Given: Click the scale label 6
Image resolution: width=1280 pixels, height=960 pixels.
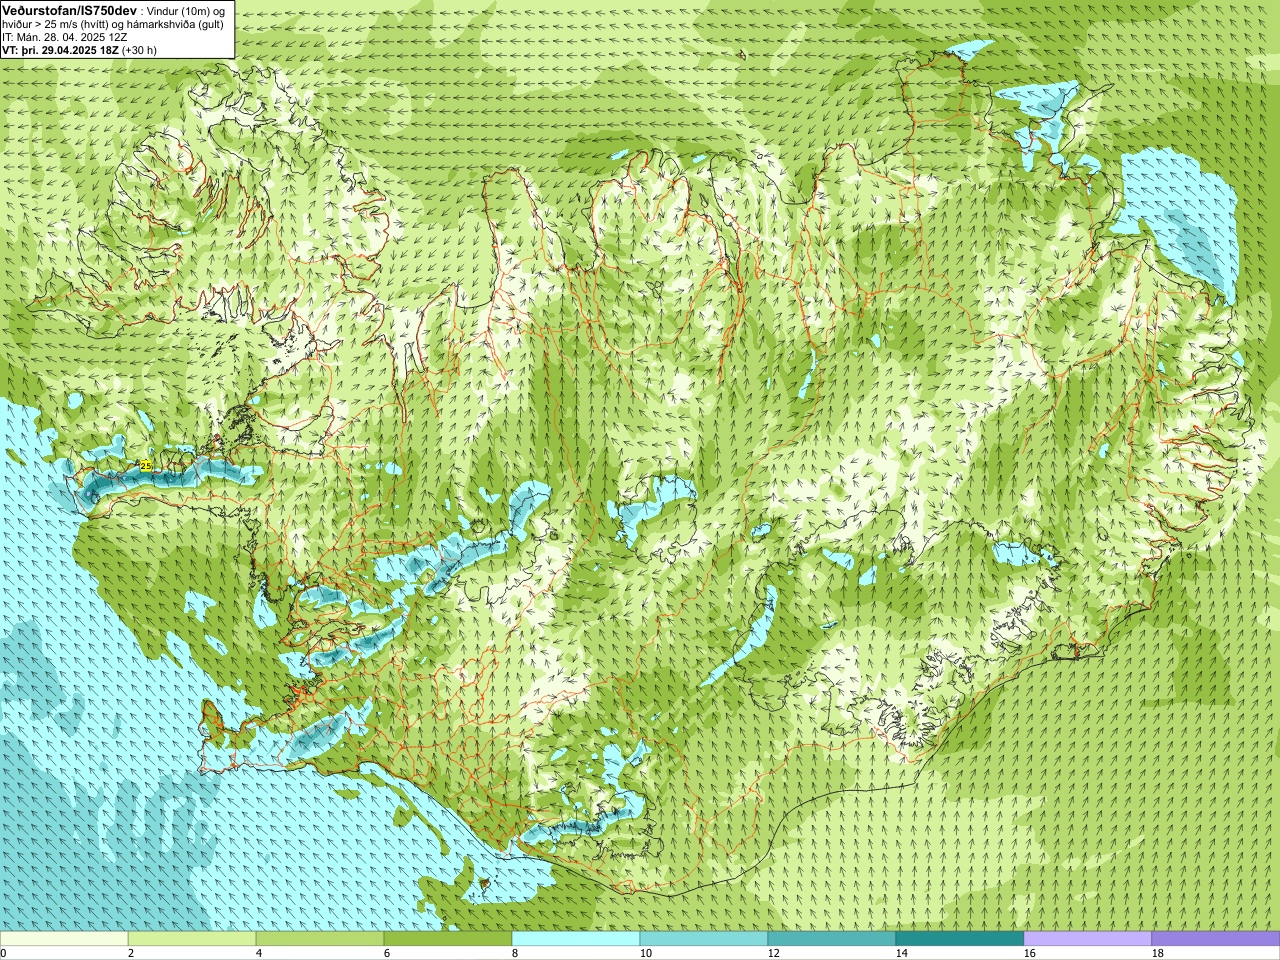Looking at the screenshot, I should (x=387, y=954).
